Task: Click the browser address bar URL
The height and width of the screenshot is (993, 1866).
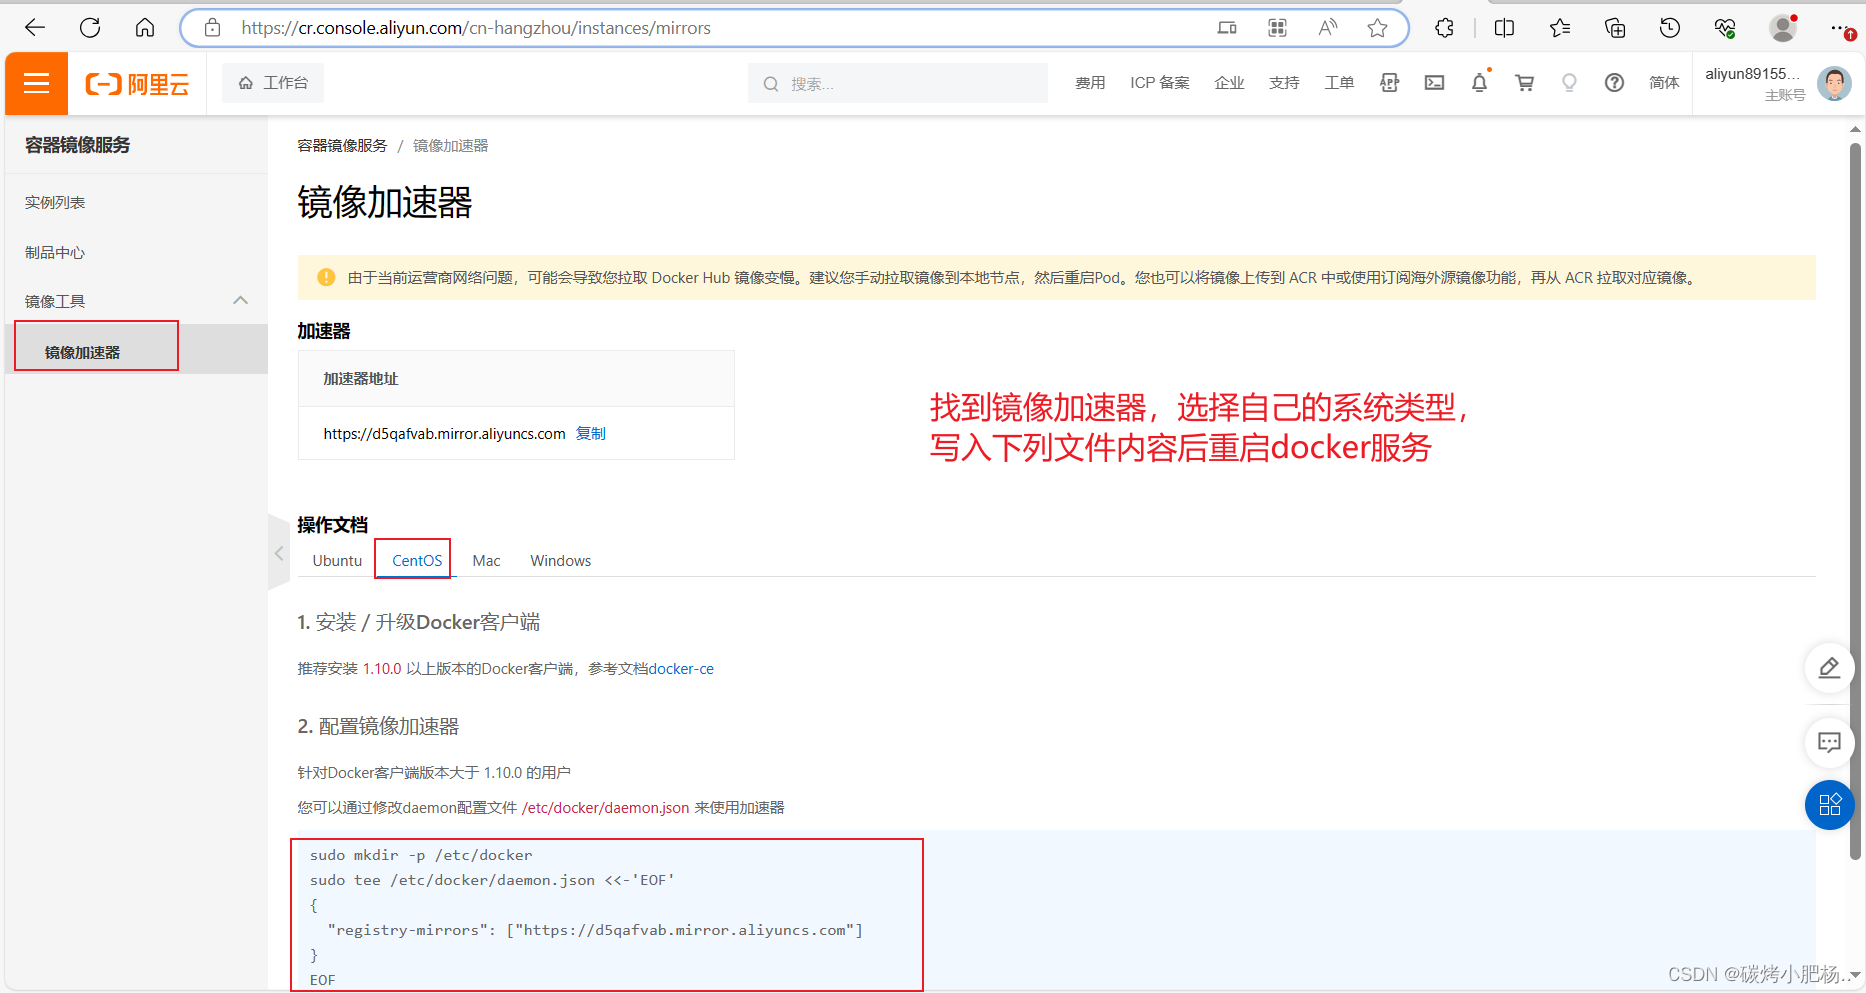Action: pyautogui.click(x=476, y=28)
